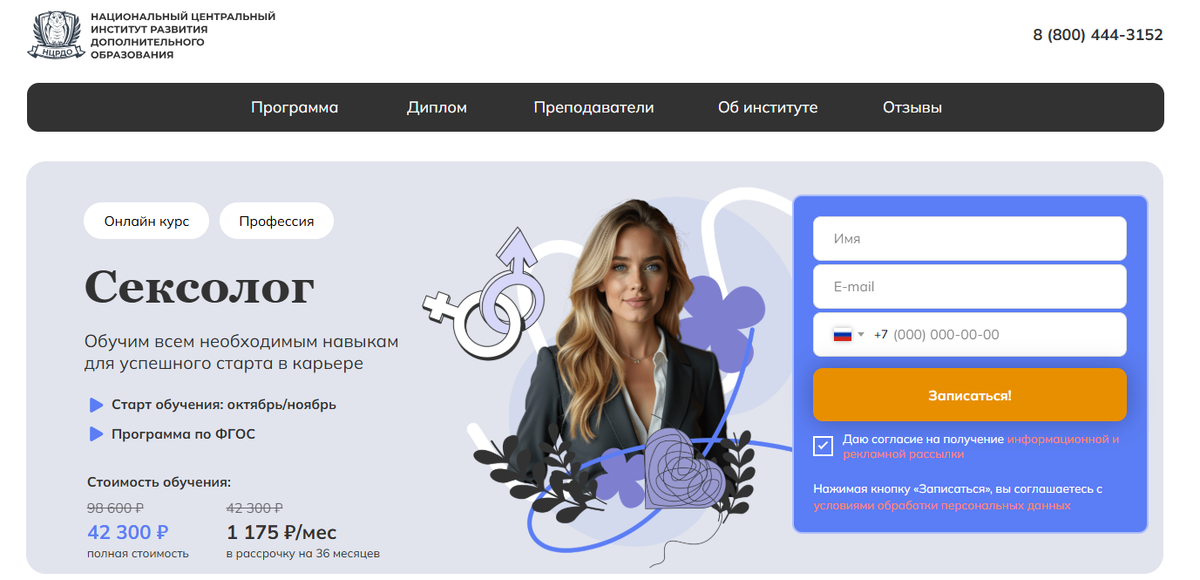Open the country code dropdown arrow
1200x580 pixels.
click(861, 335)
